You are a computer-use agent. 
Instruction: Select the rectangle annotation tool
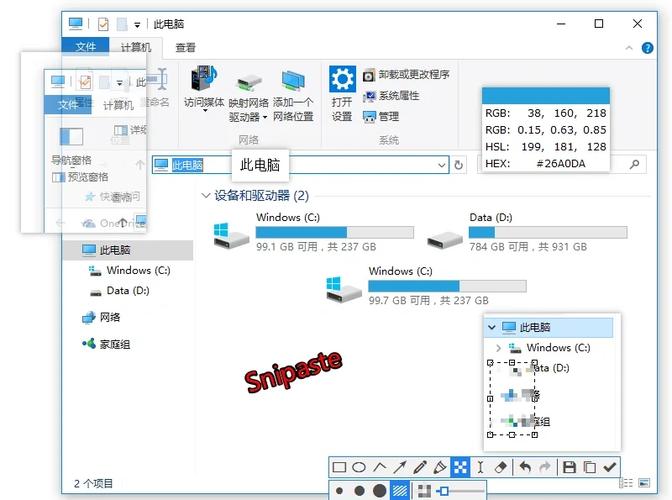point(339,467)
